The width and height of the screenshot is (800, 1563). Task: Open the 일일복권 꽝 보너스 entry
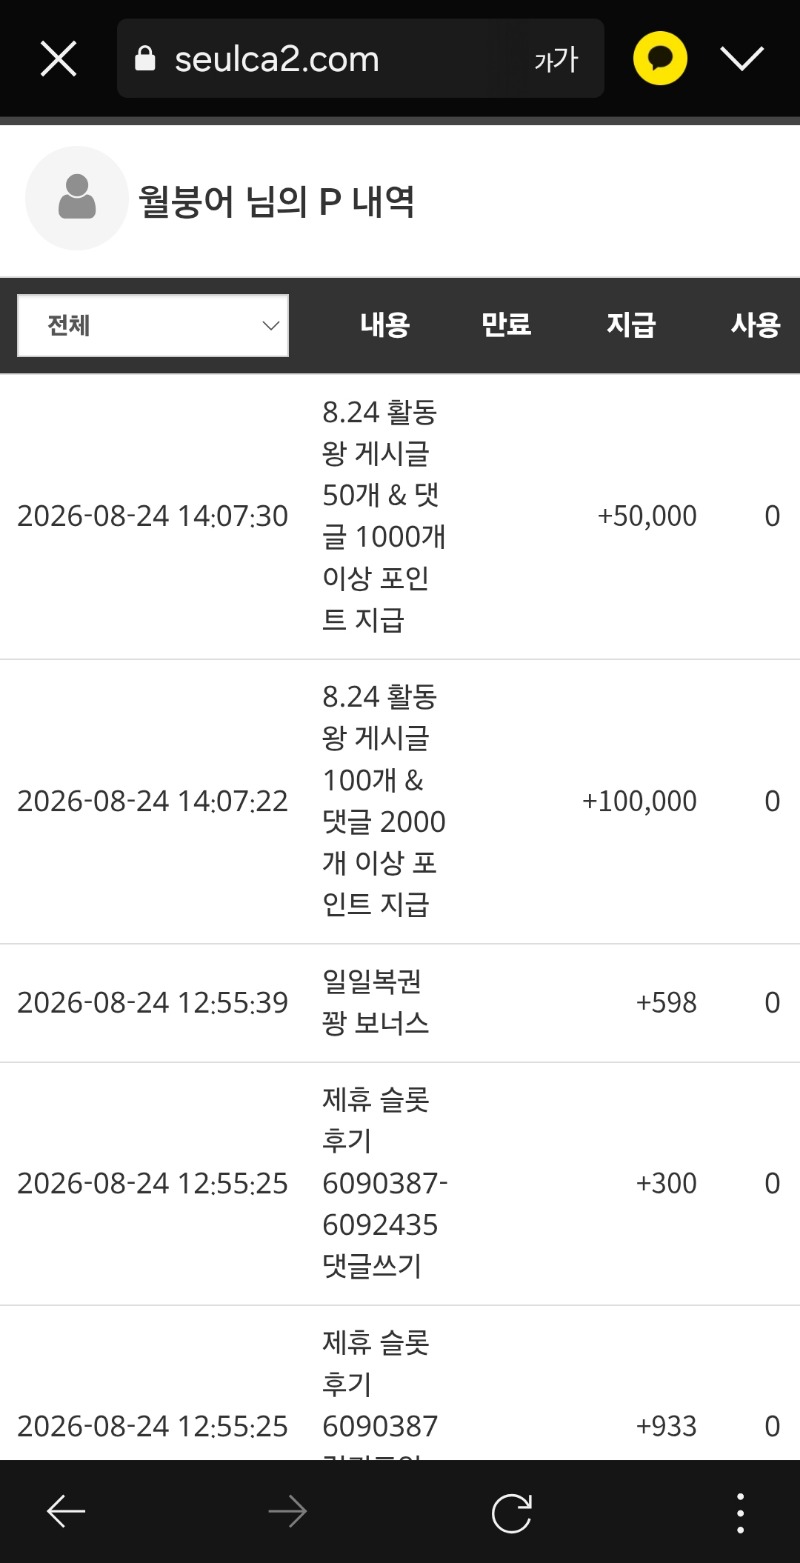[x=400, y=1003]
